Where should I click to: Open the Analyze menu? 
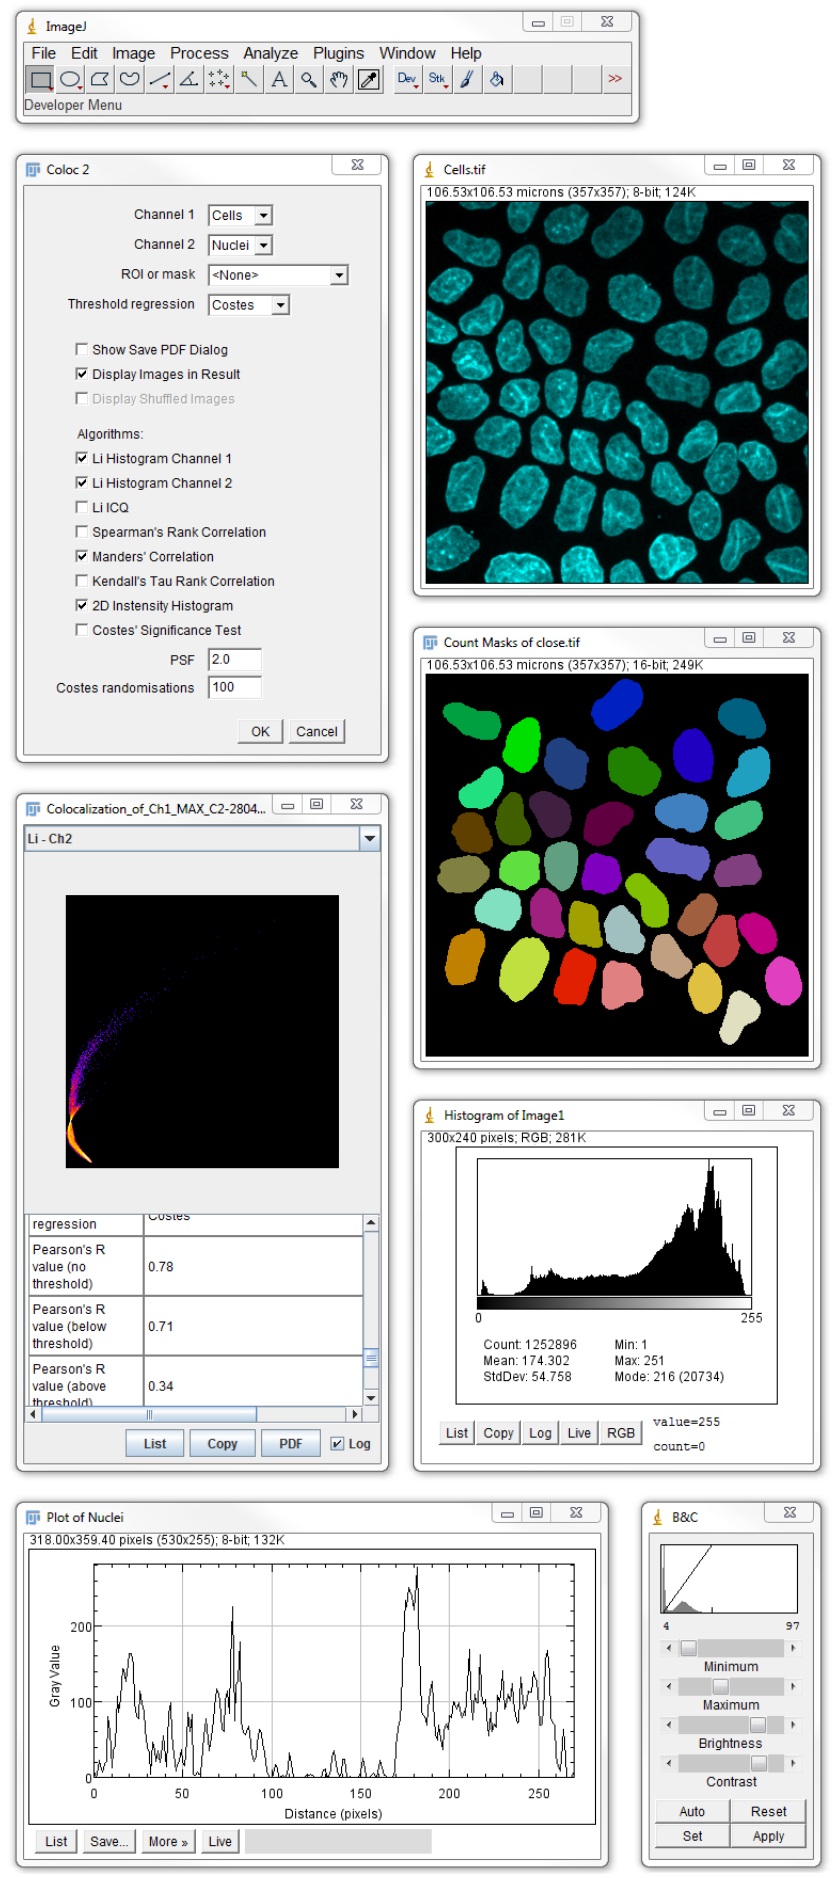[271, 53]
